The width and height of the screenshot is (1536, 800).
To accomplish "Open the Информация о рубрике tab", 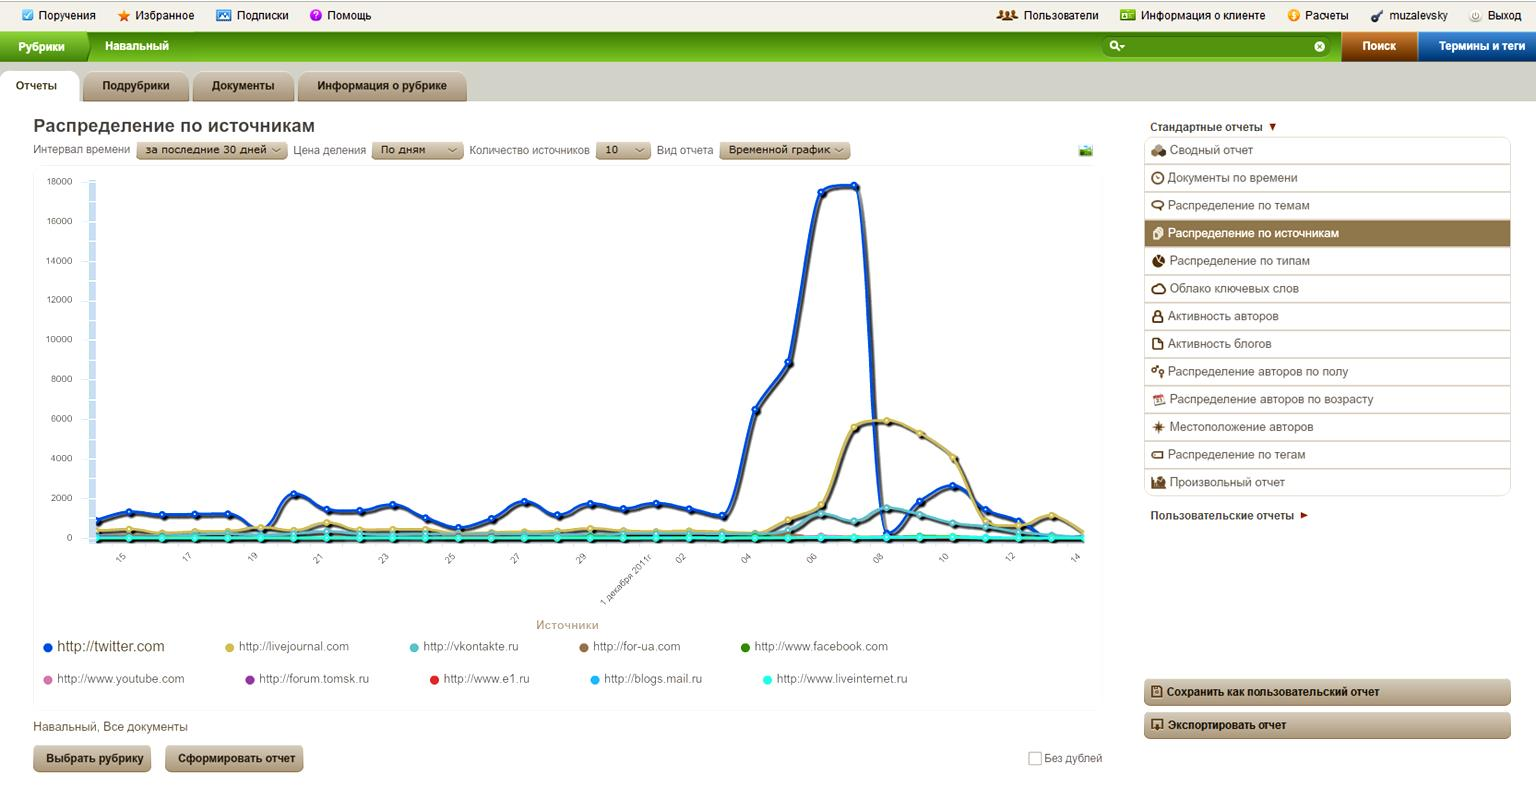I will tap(382, 86).
